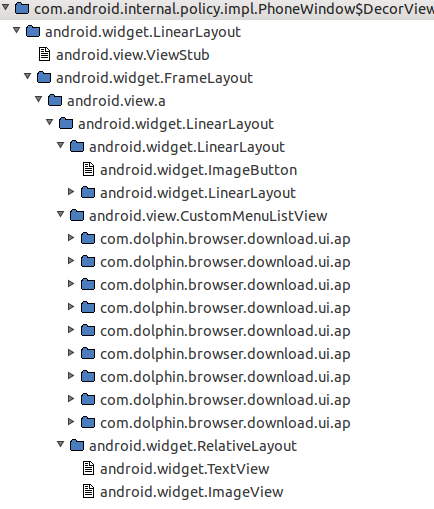This screenshot has width=434, height=509.
Task: Click the android.widget.TextView document icon
Action: click(88, 468)
